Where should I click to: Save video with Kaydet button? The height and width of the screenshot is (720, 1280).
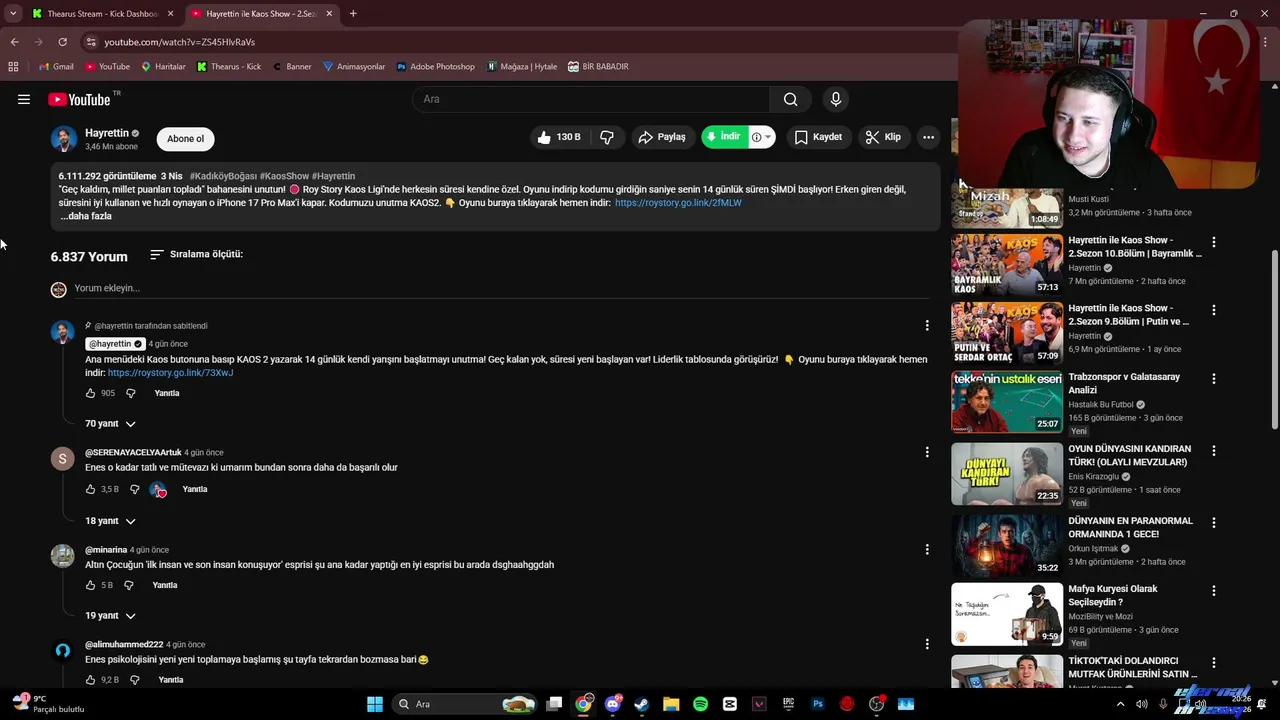pos(818,137)
